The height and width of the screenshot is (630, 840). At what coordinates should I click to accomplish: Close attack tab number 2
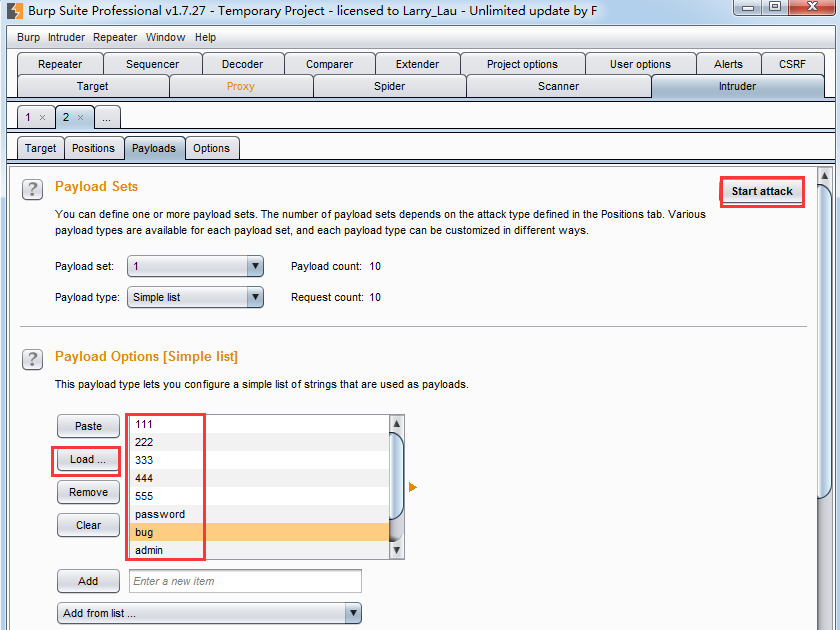(x=81, y=118)
